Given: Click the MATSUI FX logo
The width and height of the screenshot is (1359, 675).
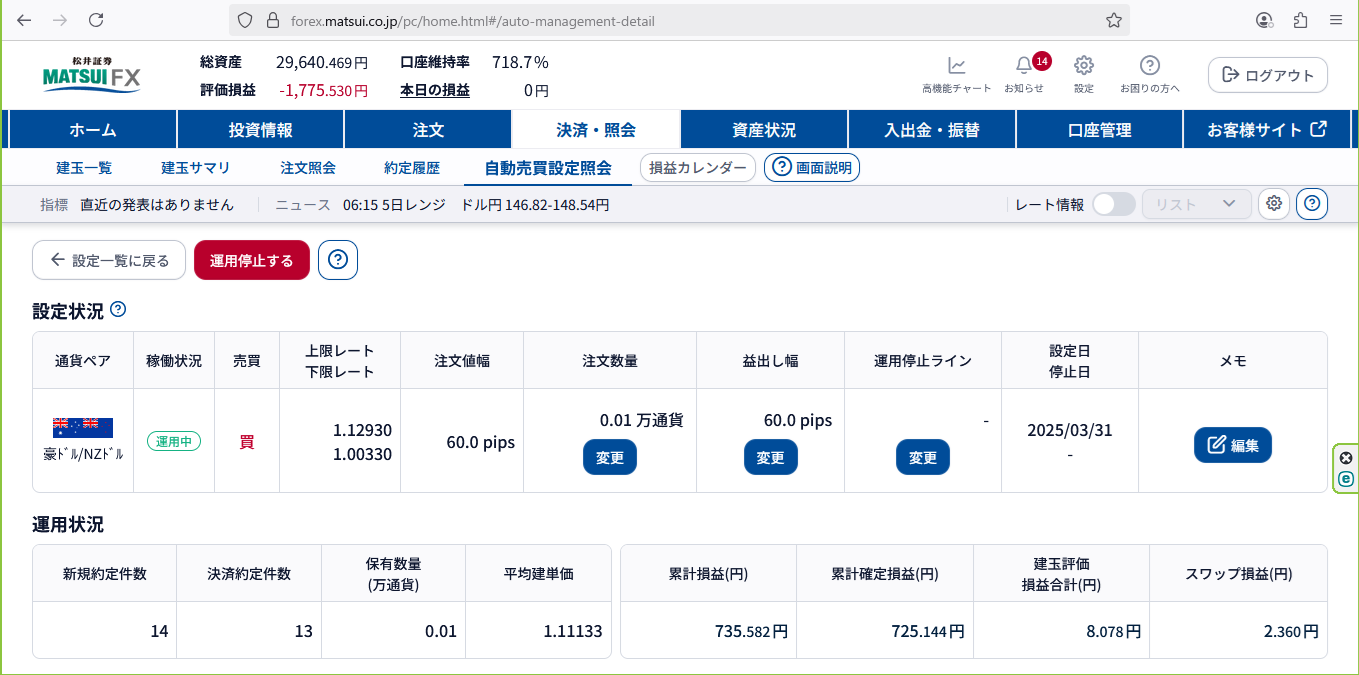Looking at the screenshot, I should coord(93,75).
